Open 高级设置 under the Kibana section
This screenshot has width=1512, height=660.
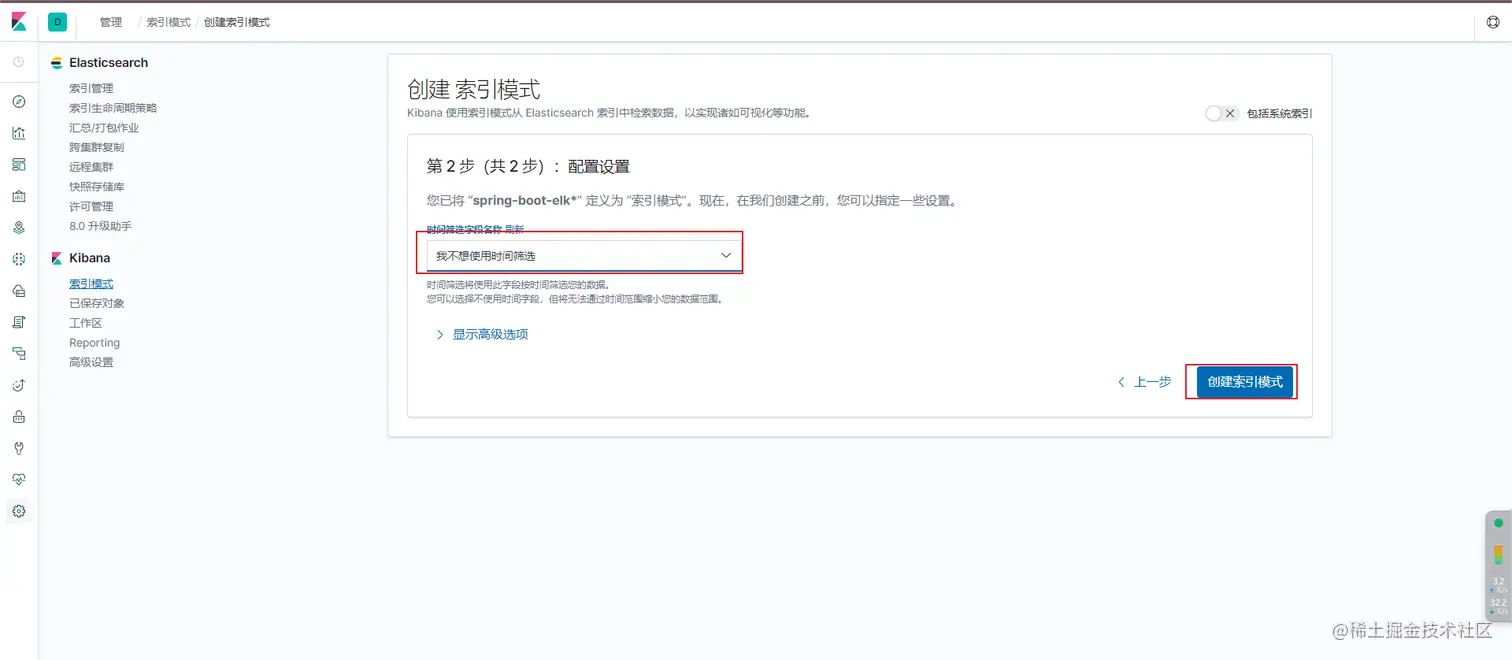pos(91,362)
